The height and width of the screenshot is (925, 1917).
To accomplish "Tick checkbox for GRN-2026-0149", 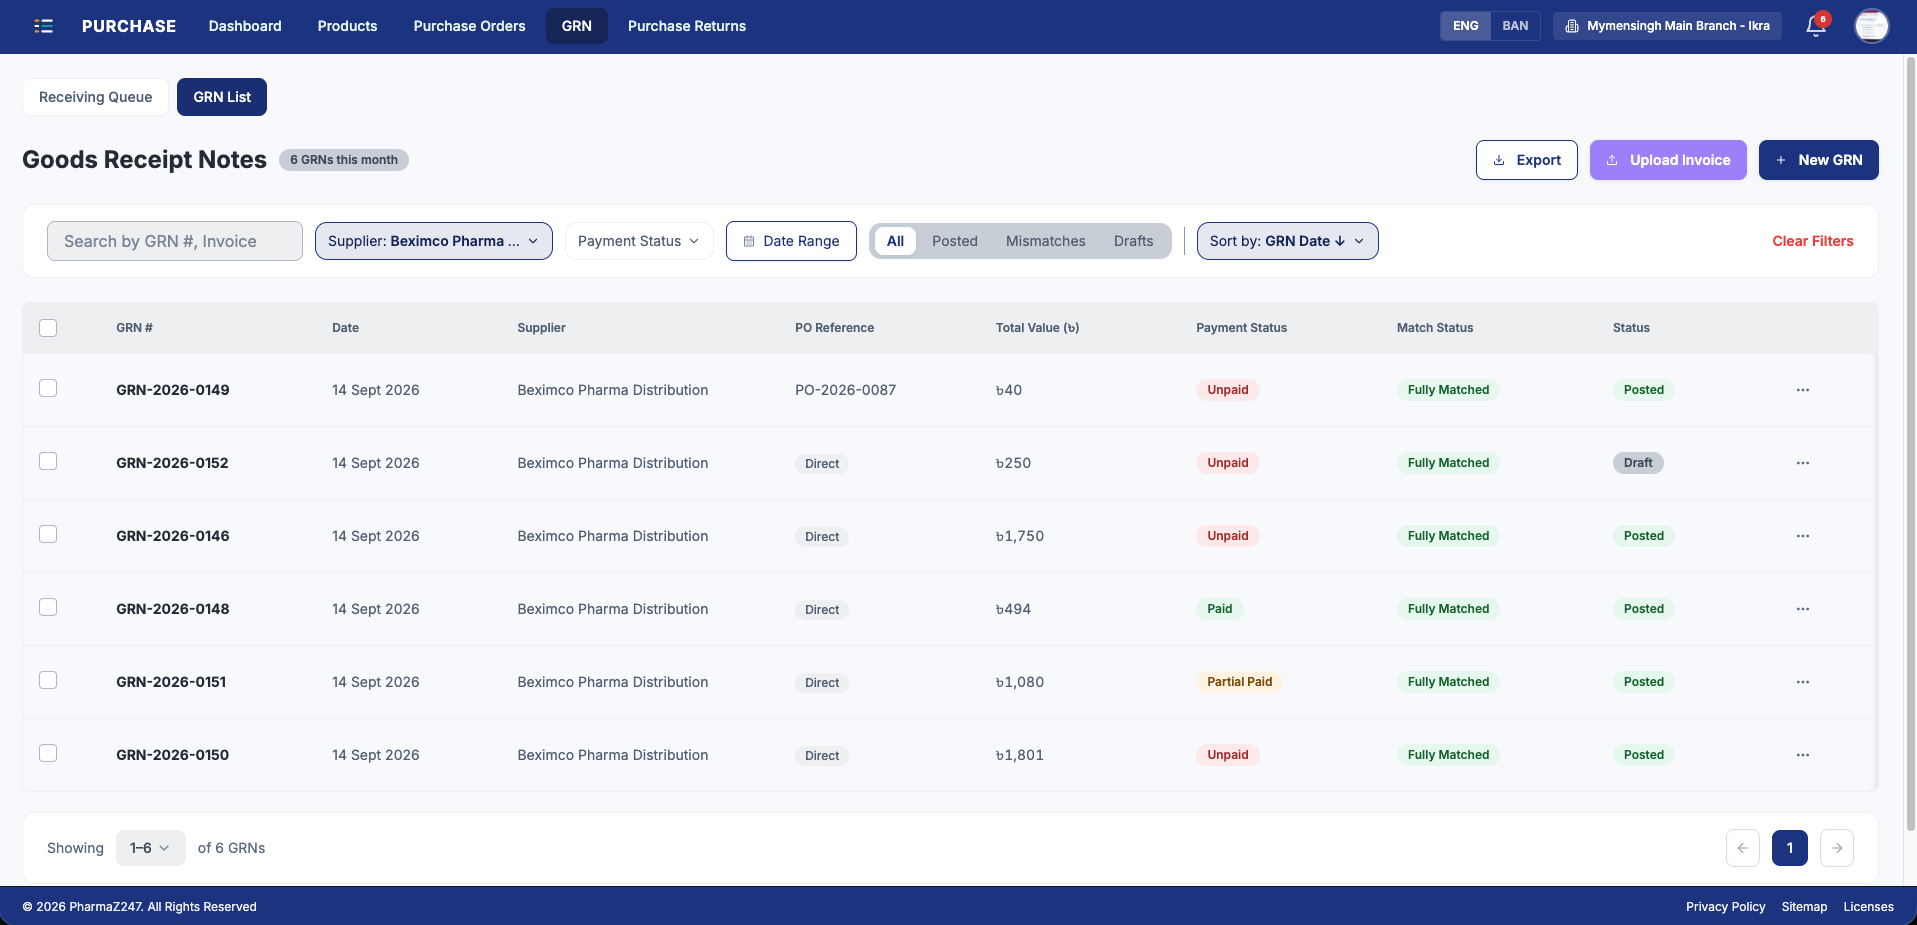I will (48, 388).
